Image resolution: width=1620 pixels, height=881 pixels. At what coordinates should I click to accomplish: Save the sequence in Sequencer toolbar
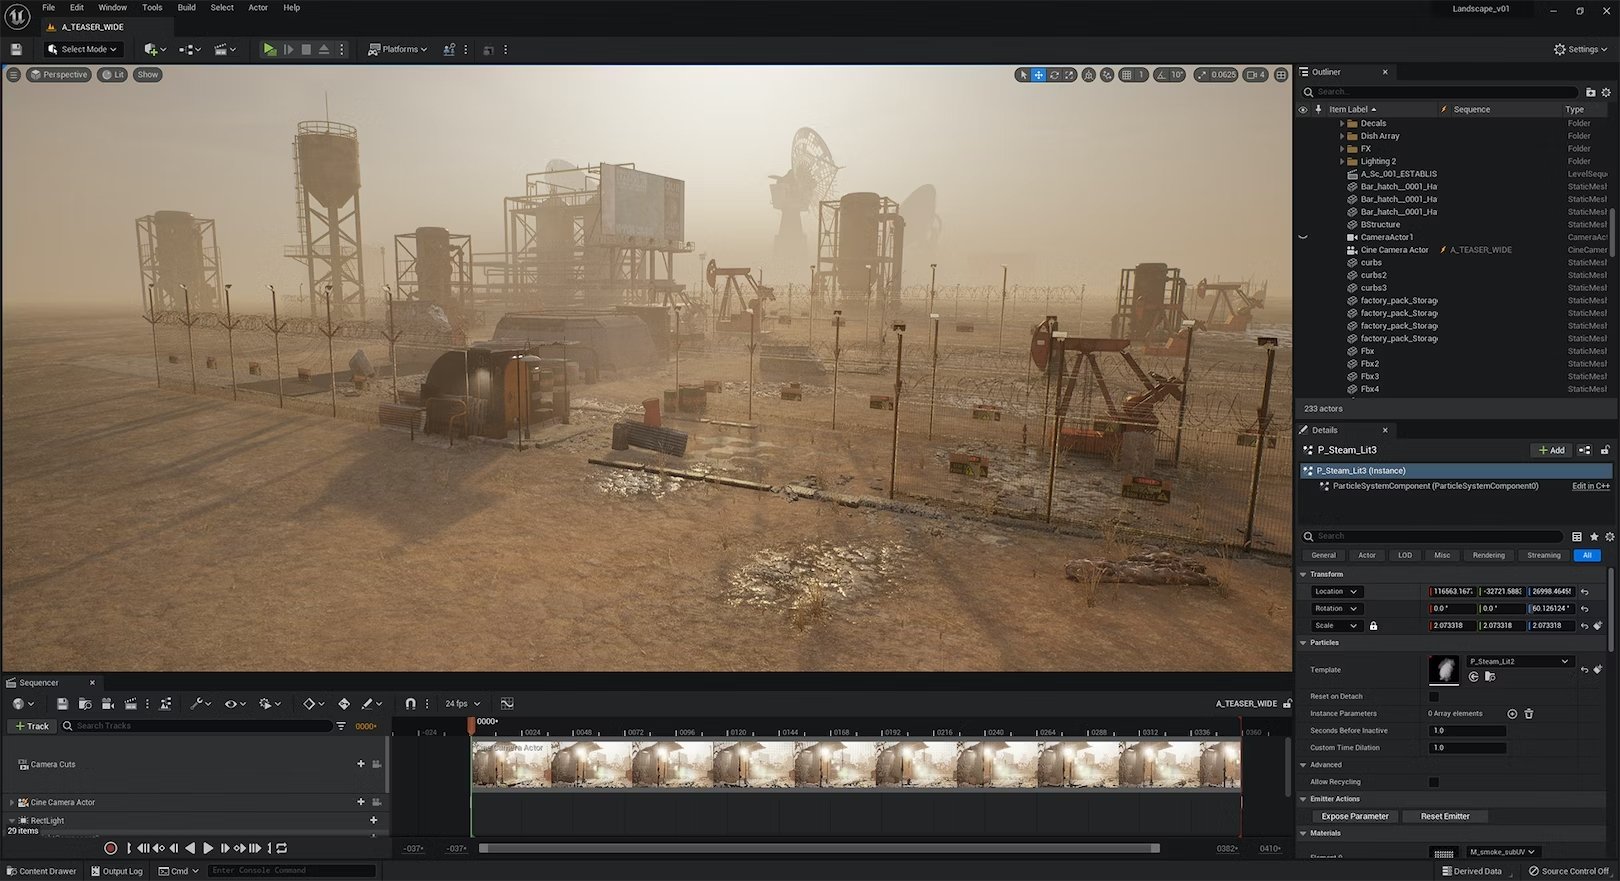62,704
